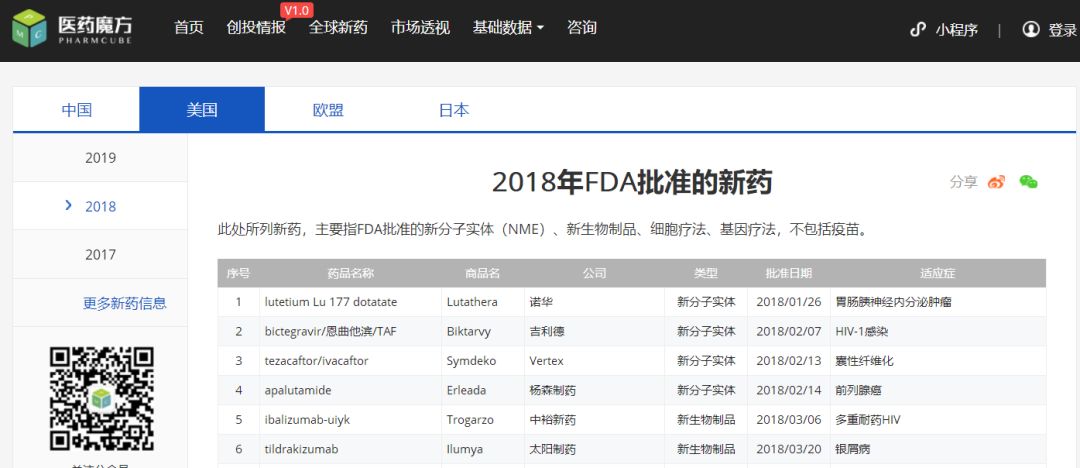Open 创投情报 in navigation bar
The width and height of the screenshot is (1080, 468).
256,28
